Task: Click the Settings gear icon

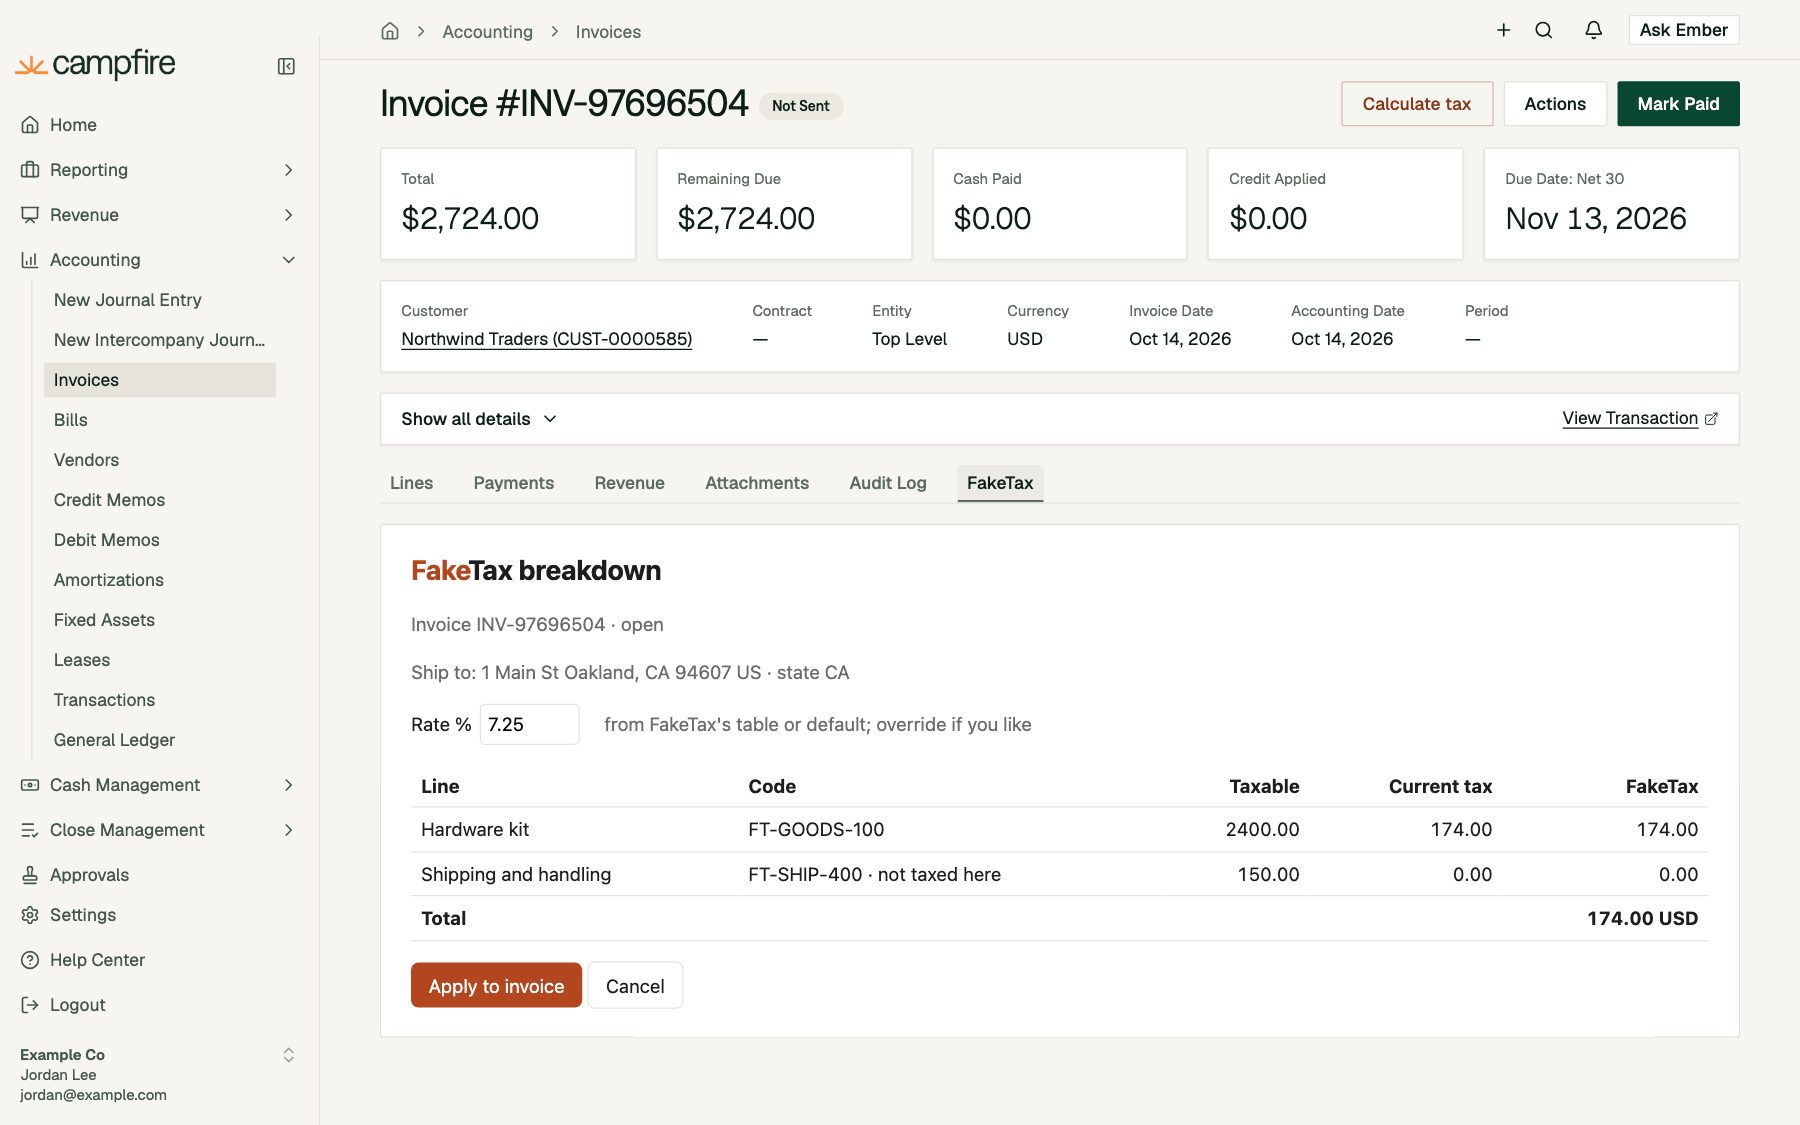Action: point(30,915)
